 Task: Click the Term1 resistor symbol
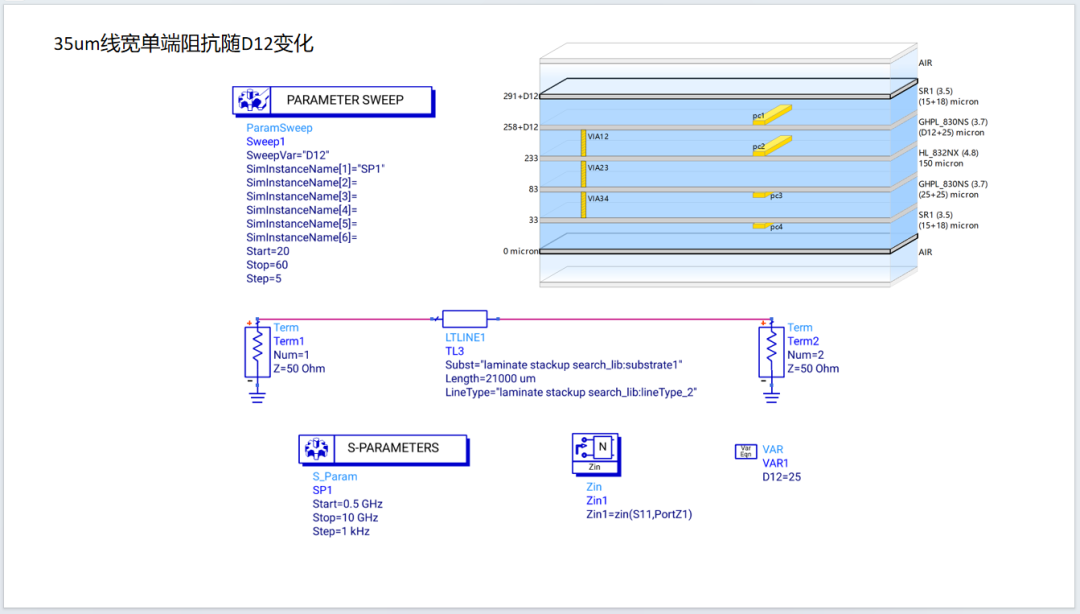pyautogui.click(x=258, y=349)
